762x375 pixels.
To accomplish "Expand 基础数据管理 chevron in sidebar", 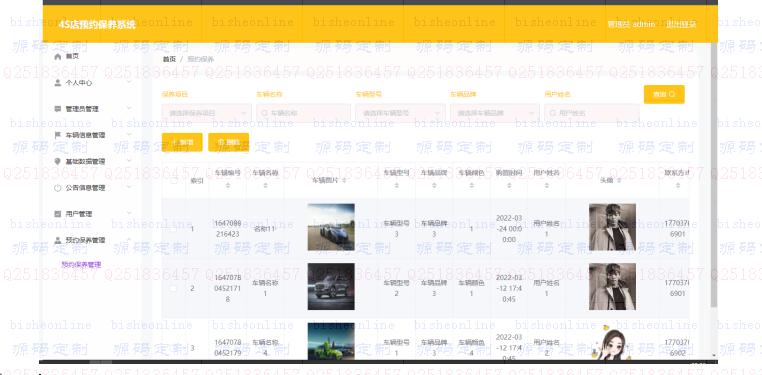I will click(129, 161).
